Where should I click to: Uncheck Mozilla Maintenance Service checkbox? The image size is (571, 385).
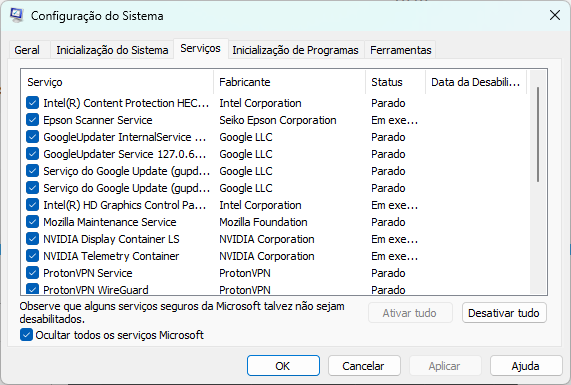click(32, 222)
